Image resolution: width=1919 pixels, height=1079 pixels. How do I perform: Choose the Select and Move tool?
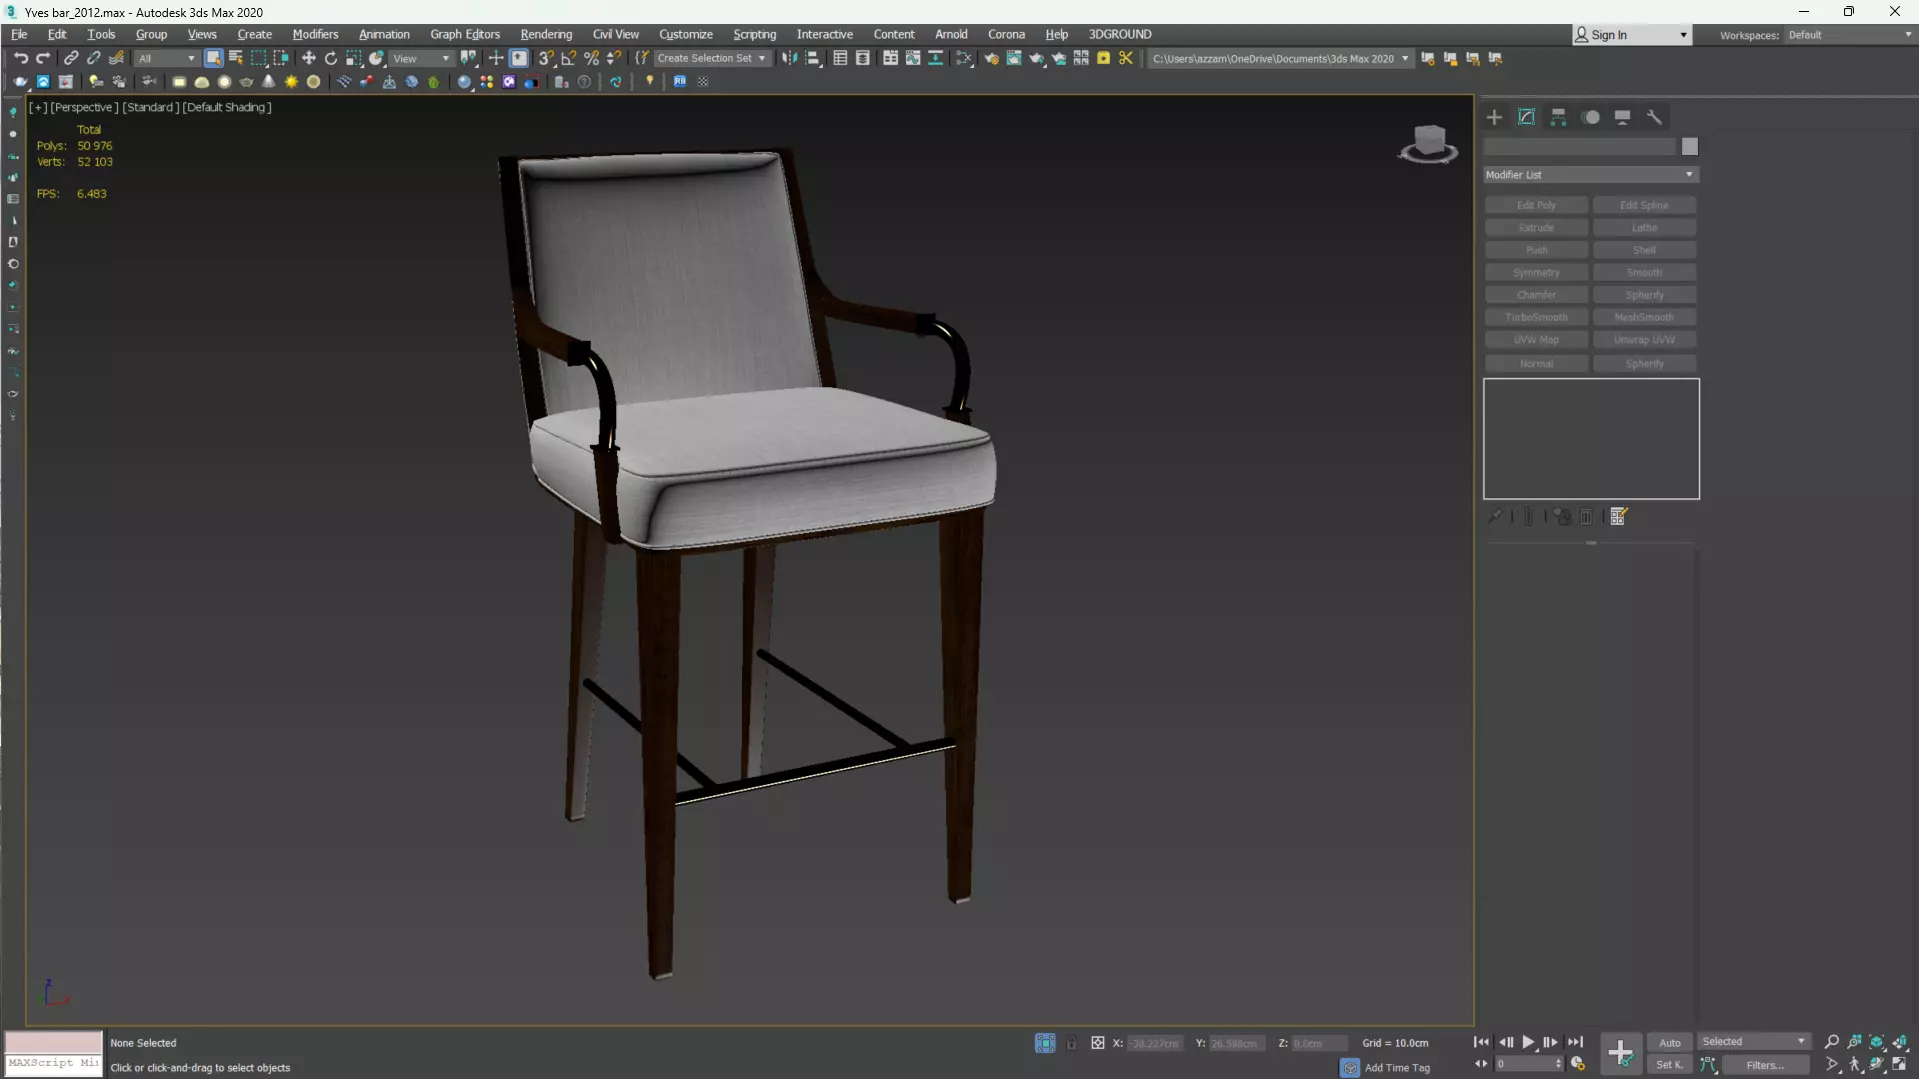(x=308, y=58)
